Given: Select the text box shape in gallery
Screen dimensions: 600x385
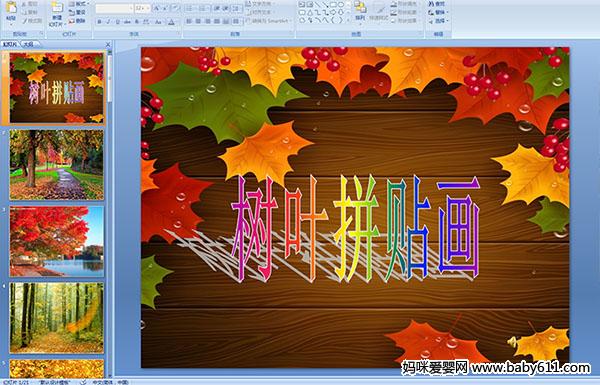Looking at the screenshot, I should (302, 4).
